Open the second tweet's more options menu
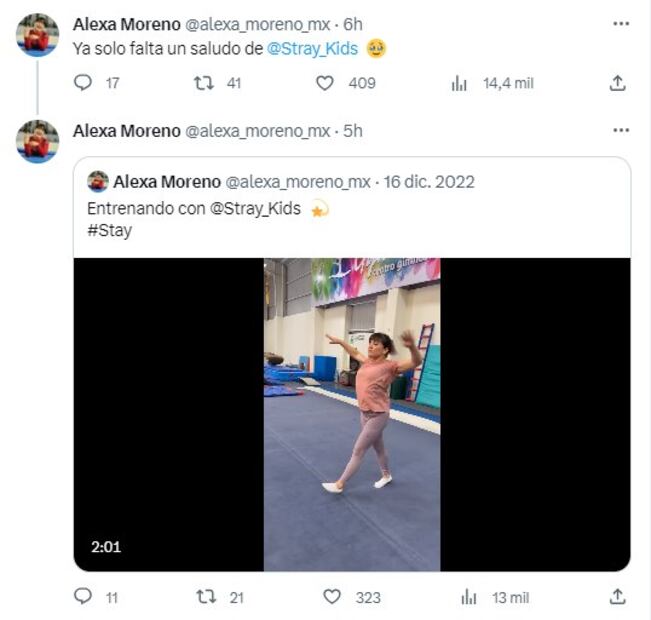Viewport: 651px width, 620px height. click(621, 131)
